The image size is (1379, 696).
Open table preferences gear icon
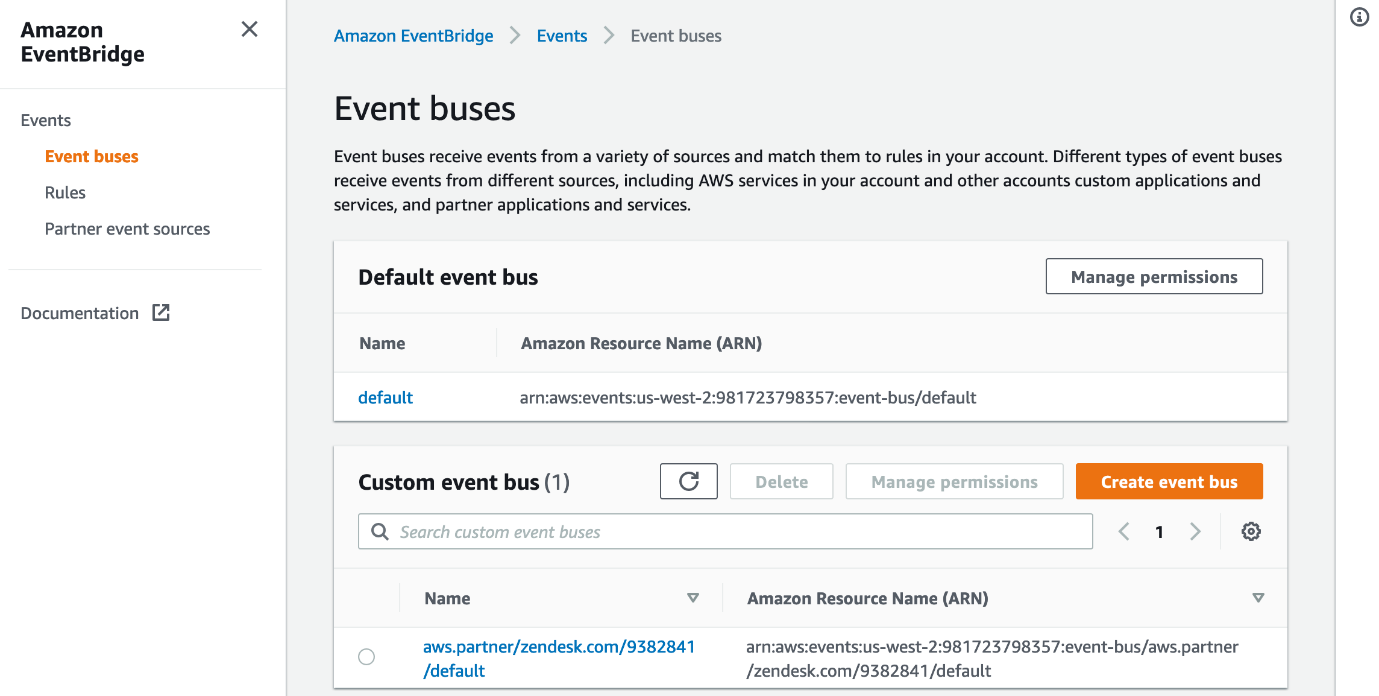(1250, 532)
